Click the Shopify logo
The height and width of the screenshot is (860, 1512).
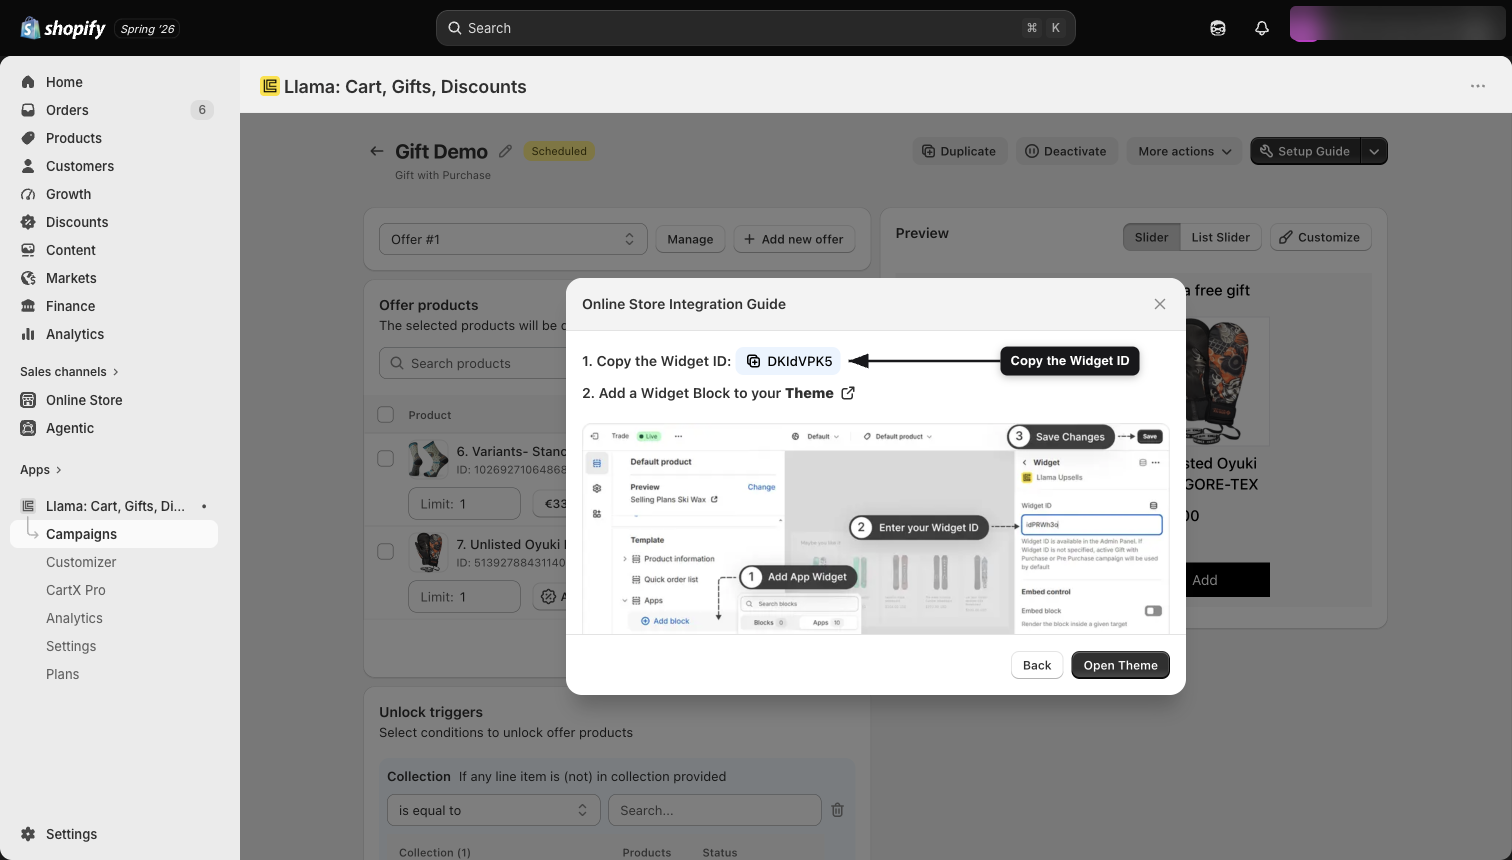click(62, 28)
